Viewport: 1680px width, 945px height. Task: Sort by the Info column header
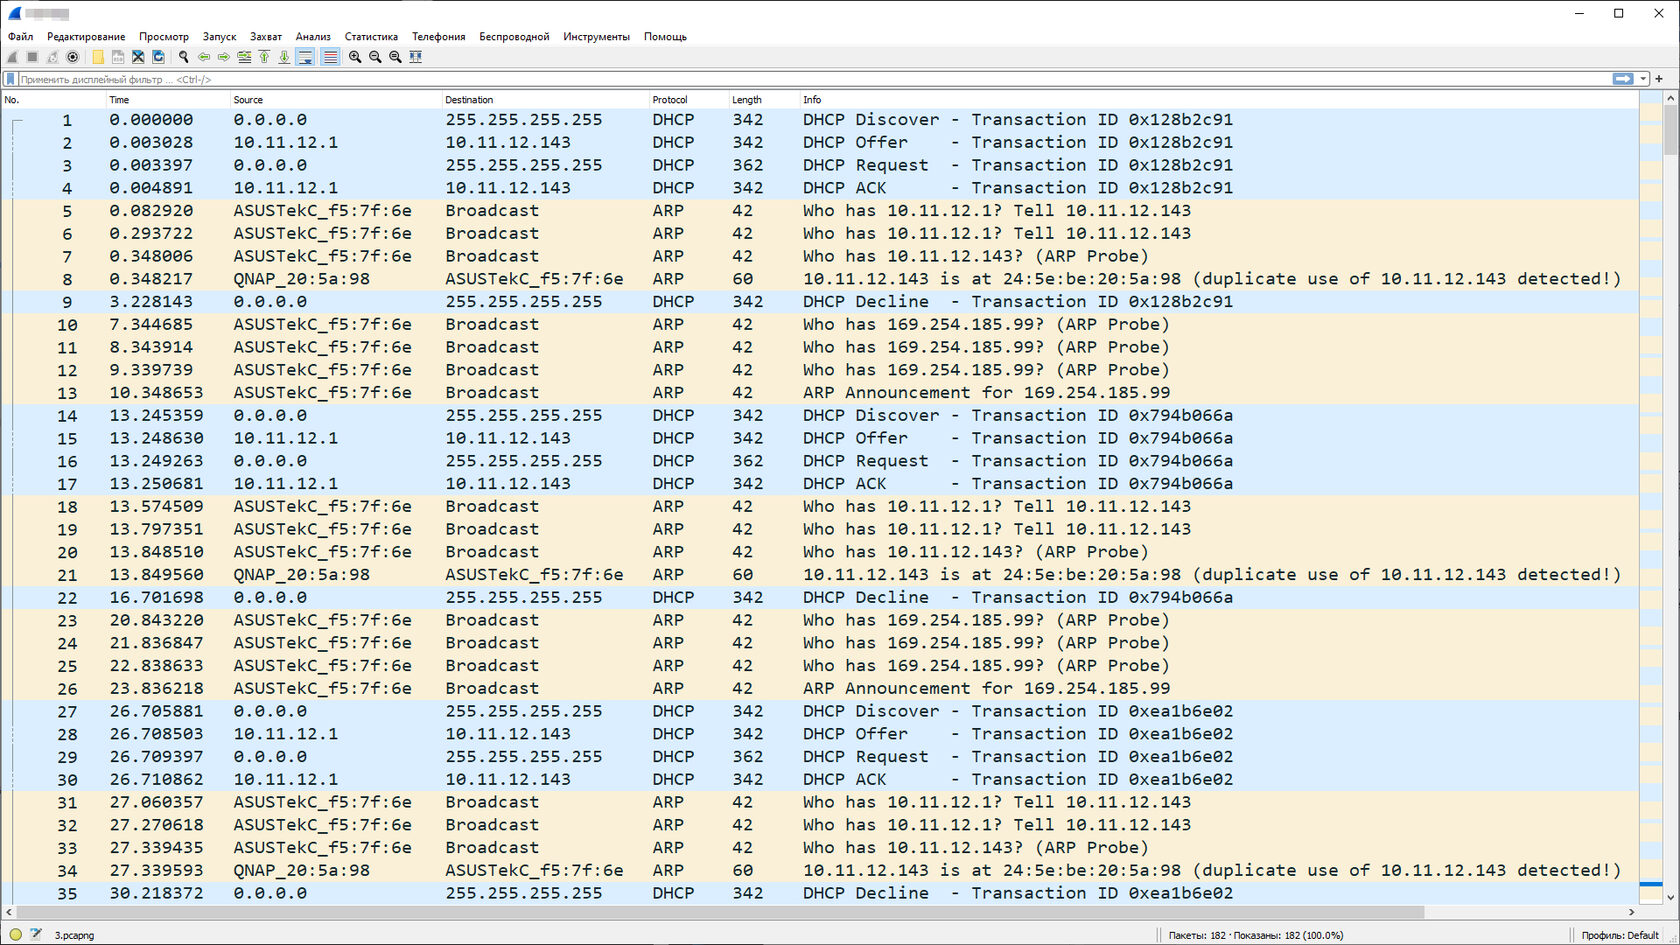(1220, 100)
